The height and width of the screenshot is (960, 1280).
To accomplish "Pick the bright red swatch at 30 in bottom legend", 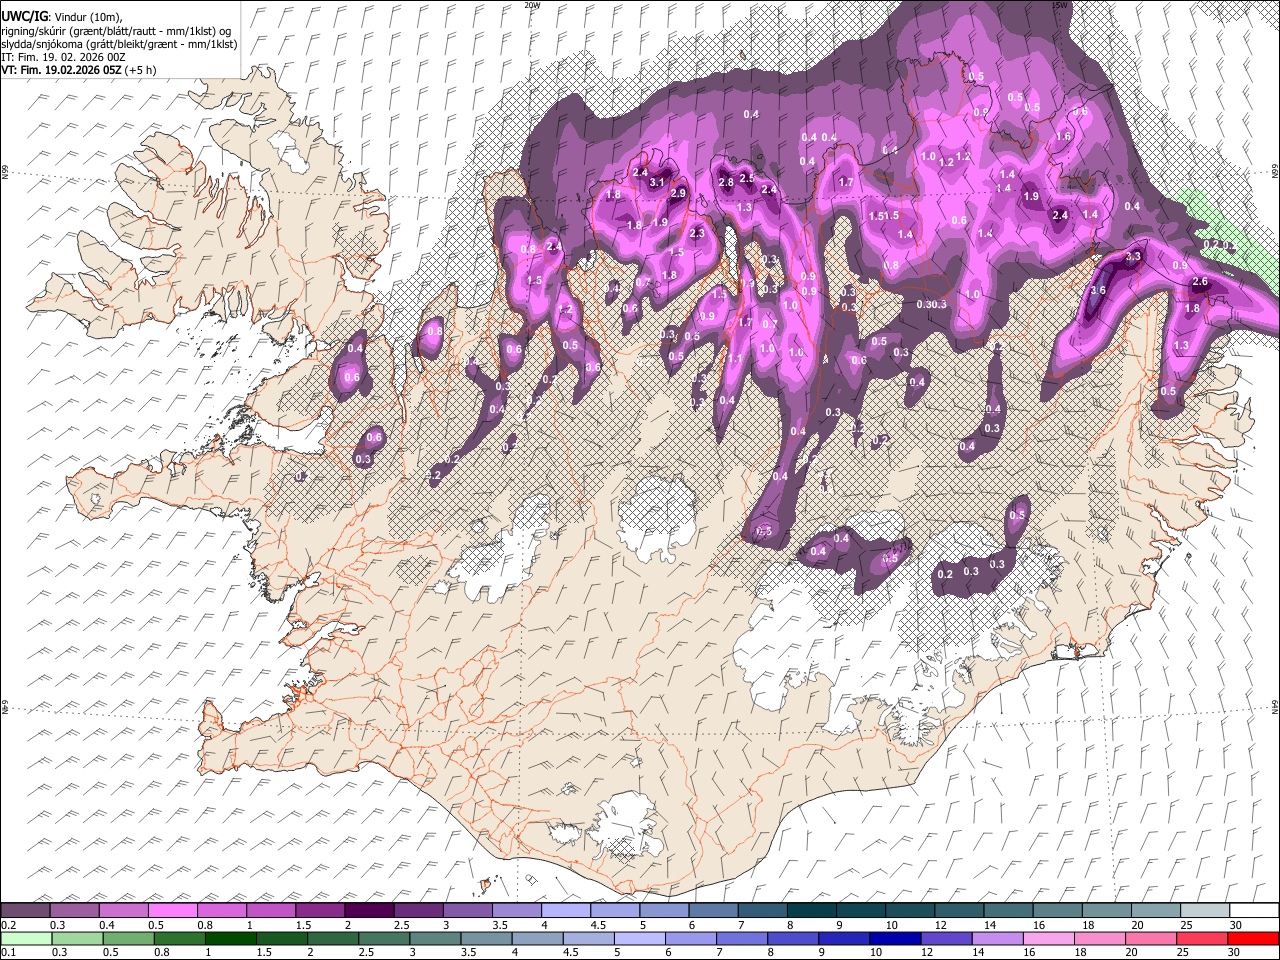I will pos(1253,939).
